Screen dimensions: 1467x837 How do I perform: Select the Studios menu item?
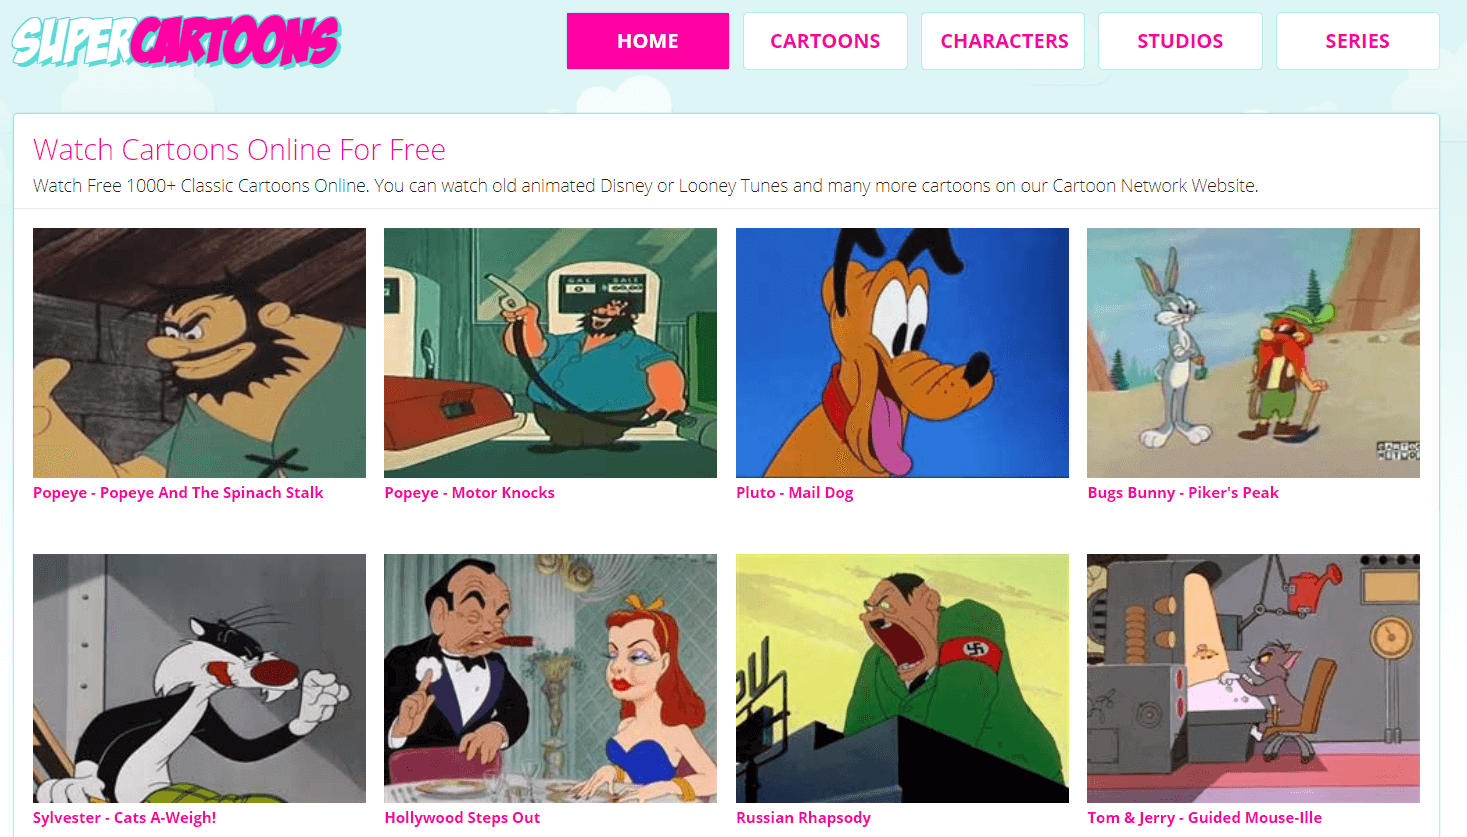coord(1180,41)
